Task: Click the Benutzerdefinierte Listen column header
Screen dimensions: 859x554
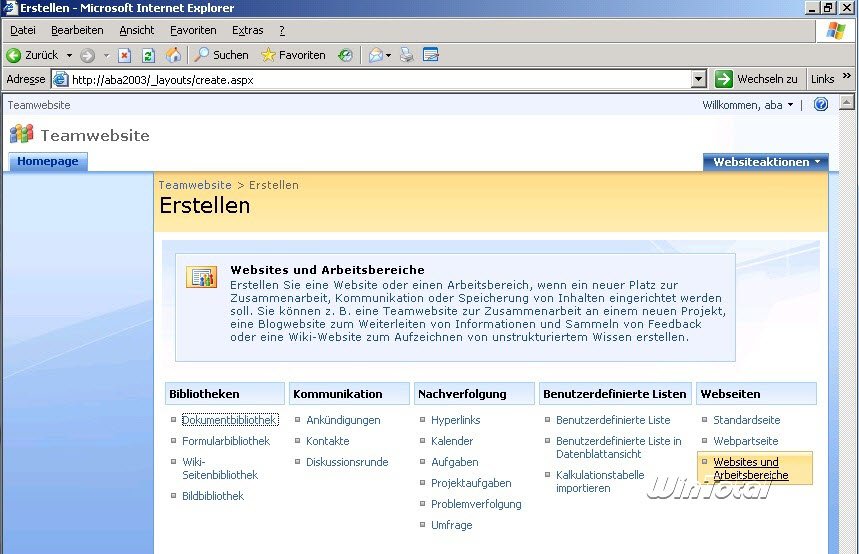Action: coord(615,393)
